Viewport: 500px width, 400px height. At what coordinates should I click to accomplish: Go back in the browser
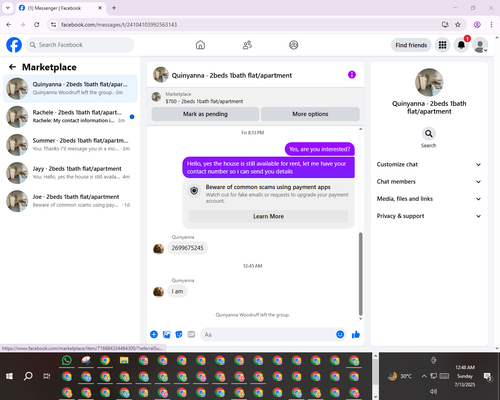(9, 25)
